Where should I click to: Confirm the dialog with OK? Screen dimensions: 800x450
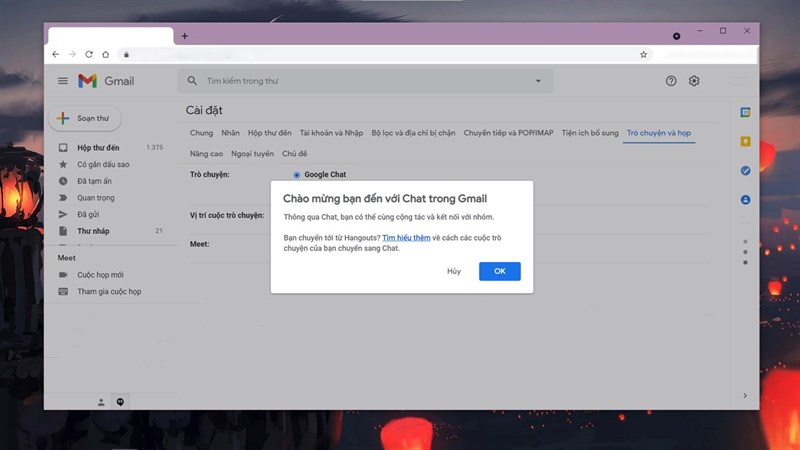pos(499,271)
